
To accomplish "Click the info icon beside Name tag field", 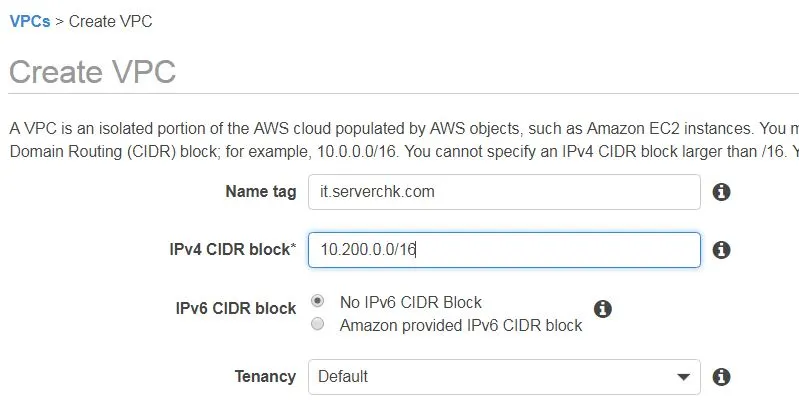I will click(x=721, y=192).
